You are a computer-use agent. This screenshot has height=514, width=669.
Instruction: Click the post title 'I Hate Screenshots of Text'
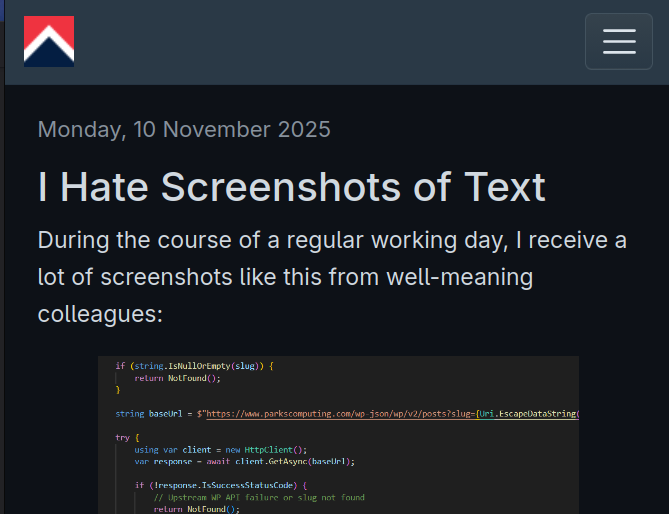291,187
